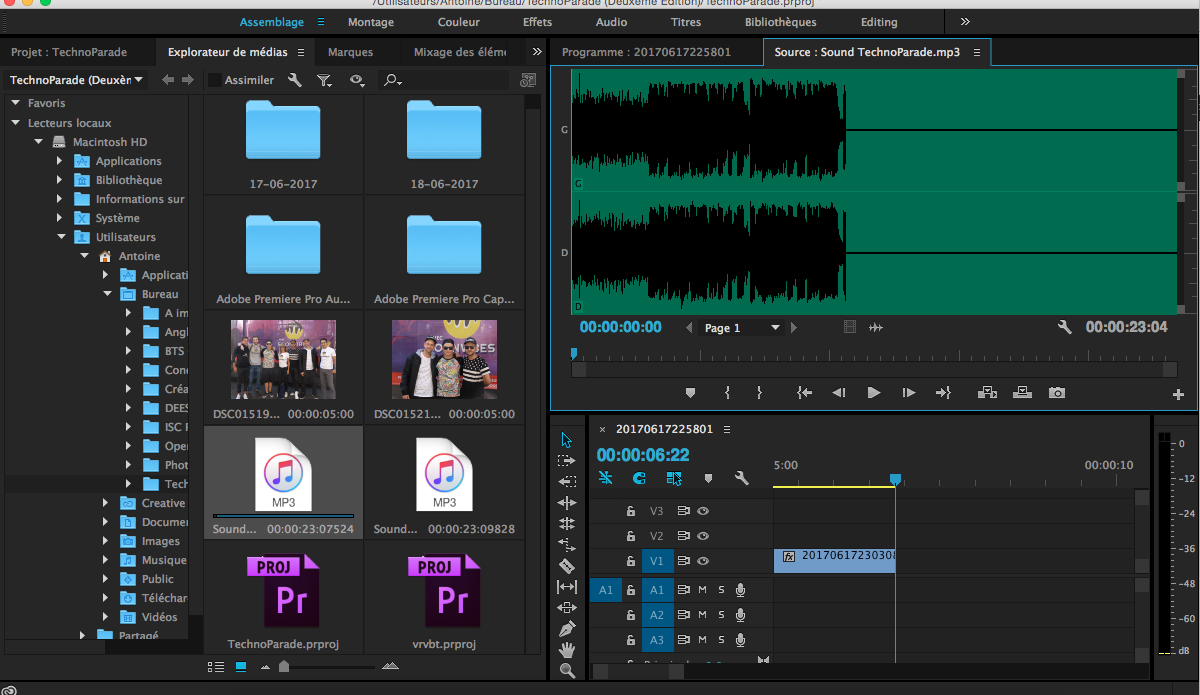Toggle visibility of video track V3
This screenshot has height=695, width=1200.
[703, 511]
